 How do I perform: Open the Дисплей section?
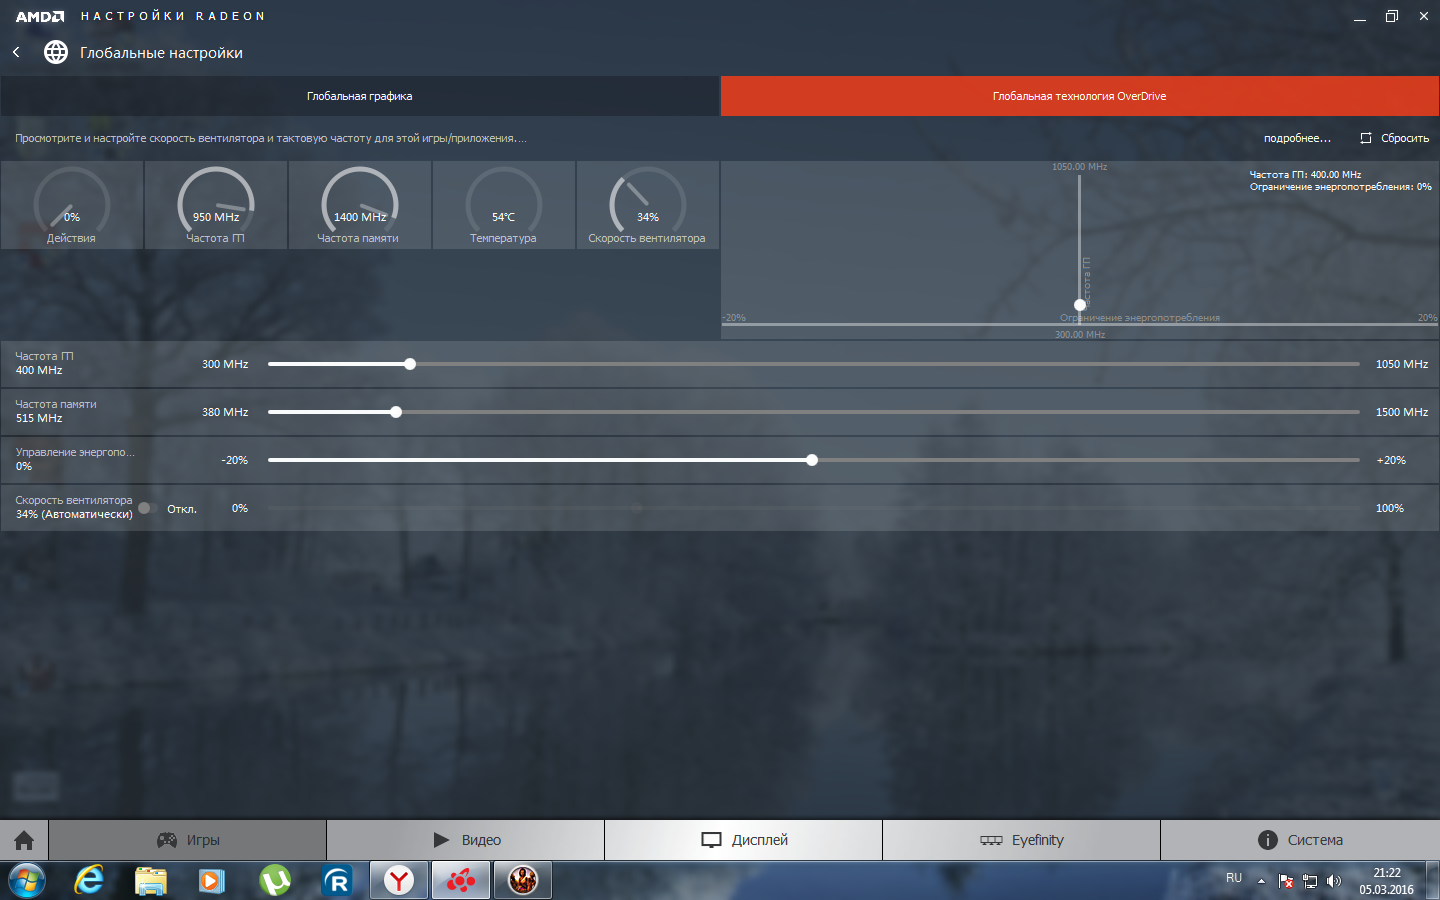pyautogui.click(x=744, y=840)
